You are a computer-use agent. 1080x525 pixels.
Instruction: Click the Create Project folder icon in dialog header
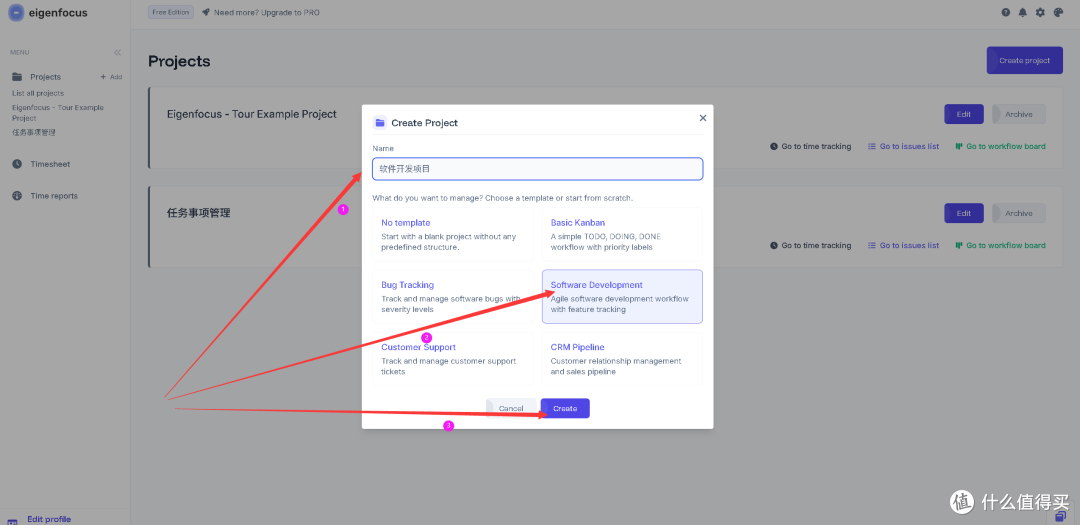click(380, 123)
